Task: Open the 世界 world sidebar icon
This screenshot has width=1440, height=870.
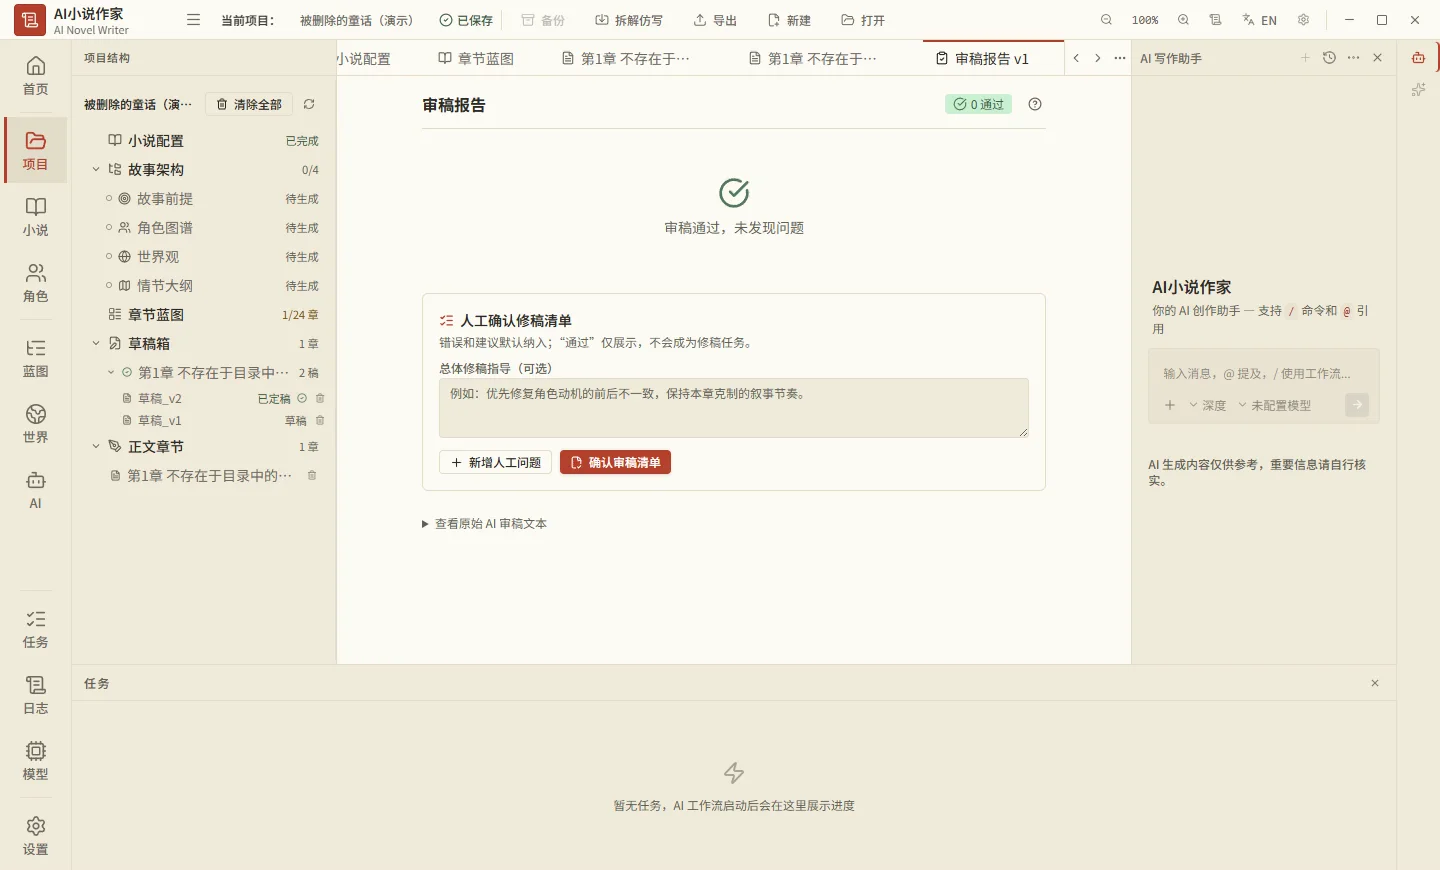Action: point(36,424)
